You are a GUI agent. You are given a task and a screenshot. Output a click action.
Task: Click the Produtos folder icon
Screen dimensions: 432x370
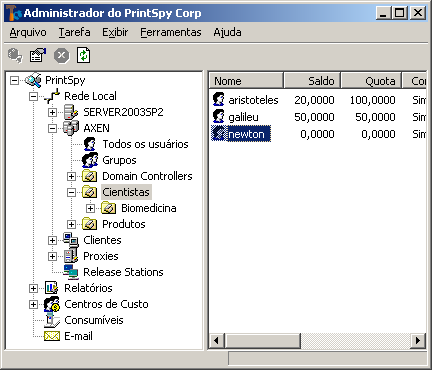(x=90, y=224)
